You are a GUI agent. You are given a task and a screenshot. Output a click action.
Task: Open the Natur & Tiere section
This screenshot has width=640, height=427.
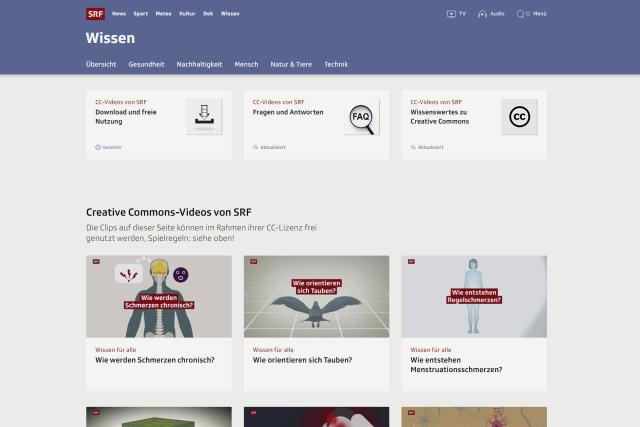coord(291,64)
